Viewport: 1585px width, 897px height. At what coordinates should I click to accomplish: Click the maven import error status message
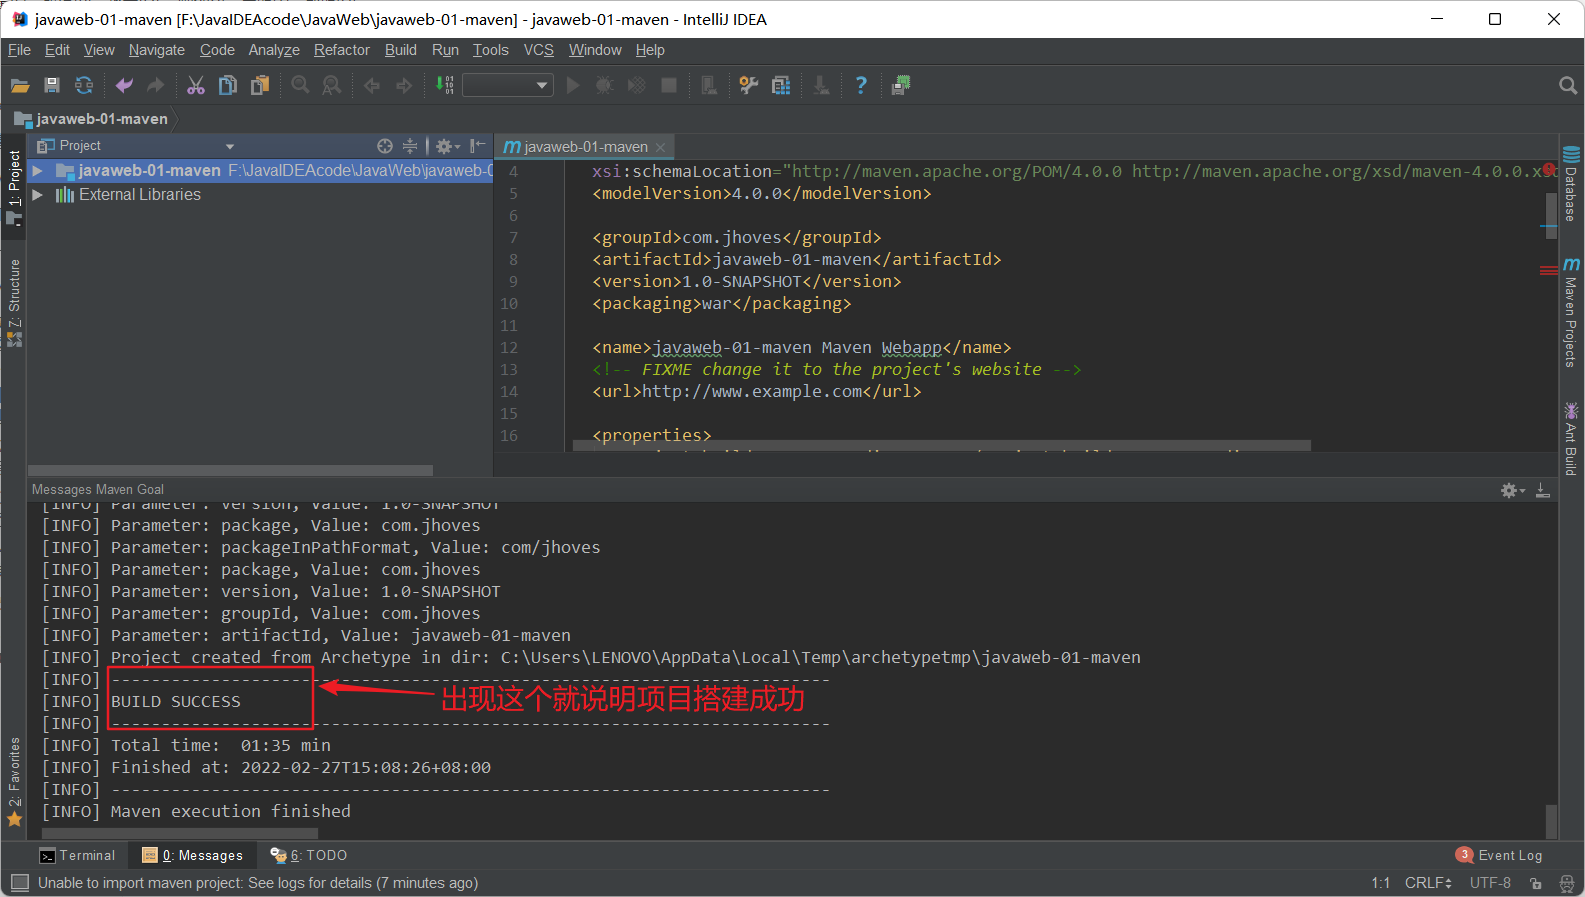tap(258, 883)
